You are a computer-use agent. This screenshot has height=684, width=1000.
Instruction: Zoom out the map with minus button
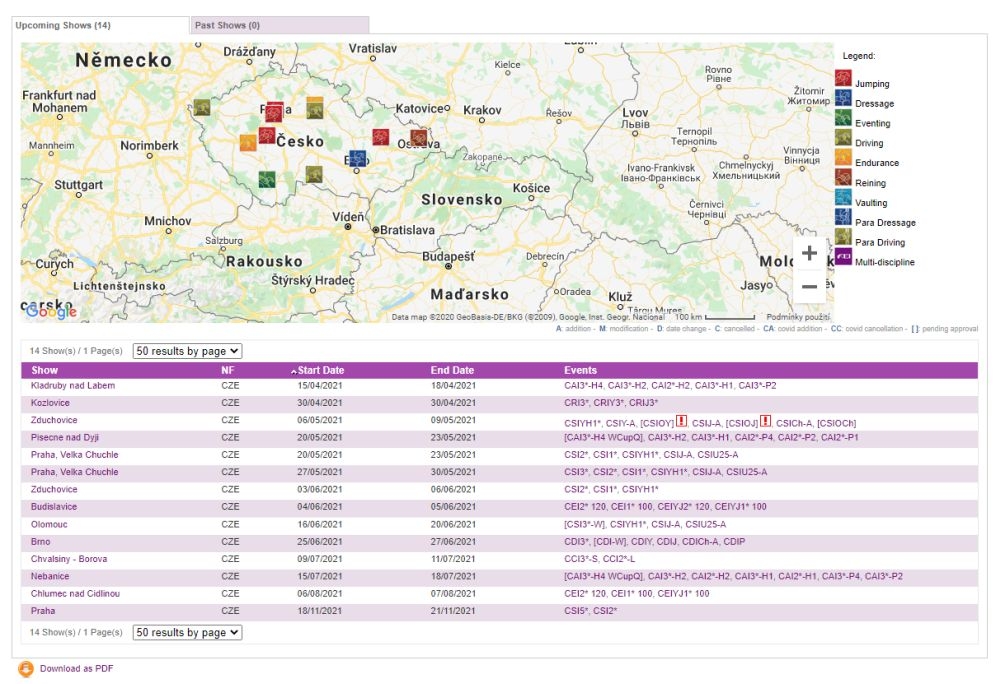point(809,287)
